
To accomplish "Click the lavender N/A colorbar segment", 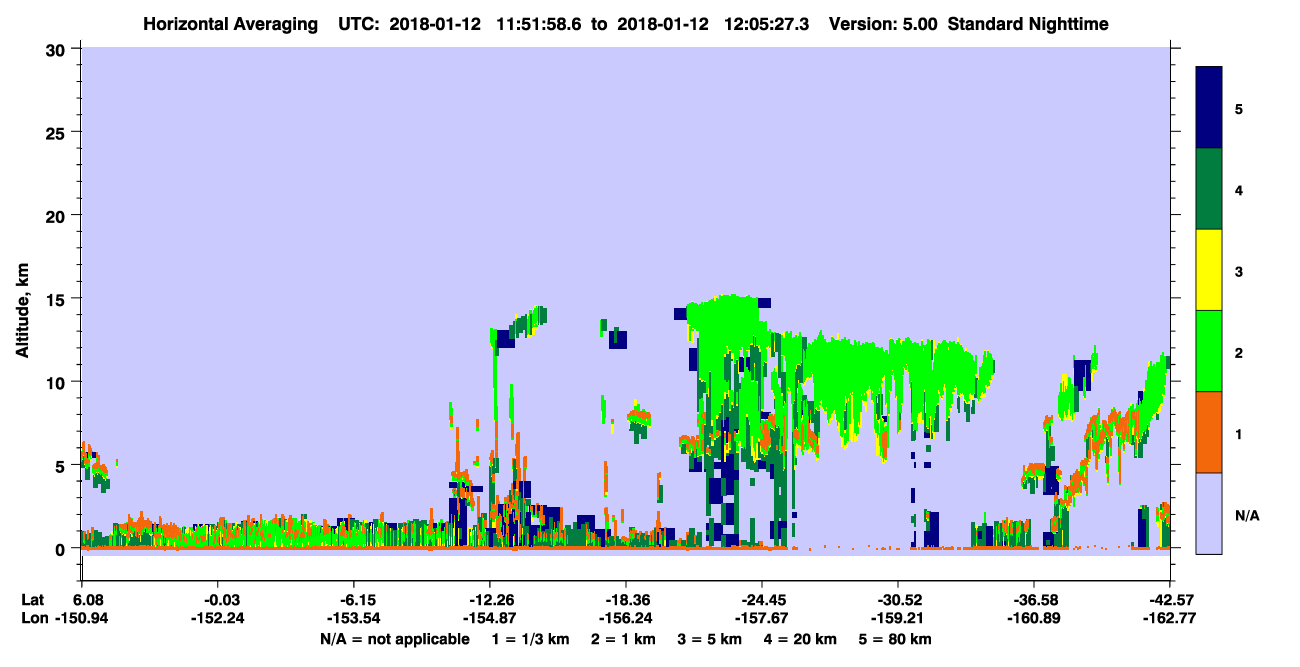I will pos(1209,513).
